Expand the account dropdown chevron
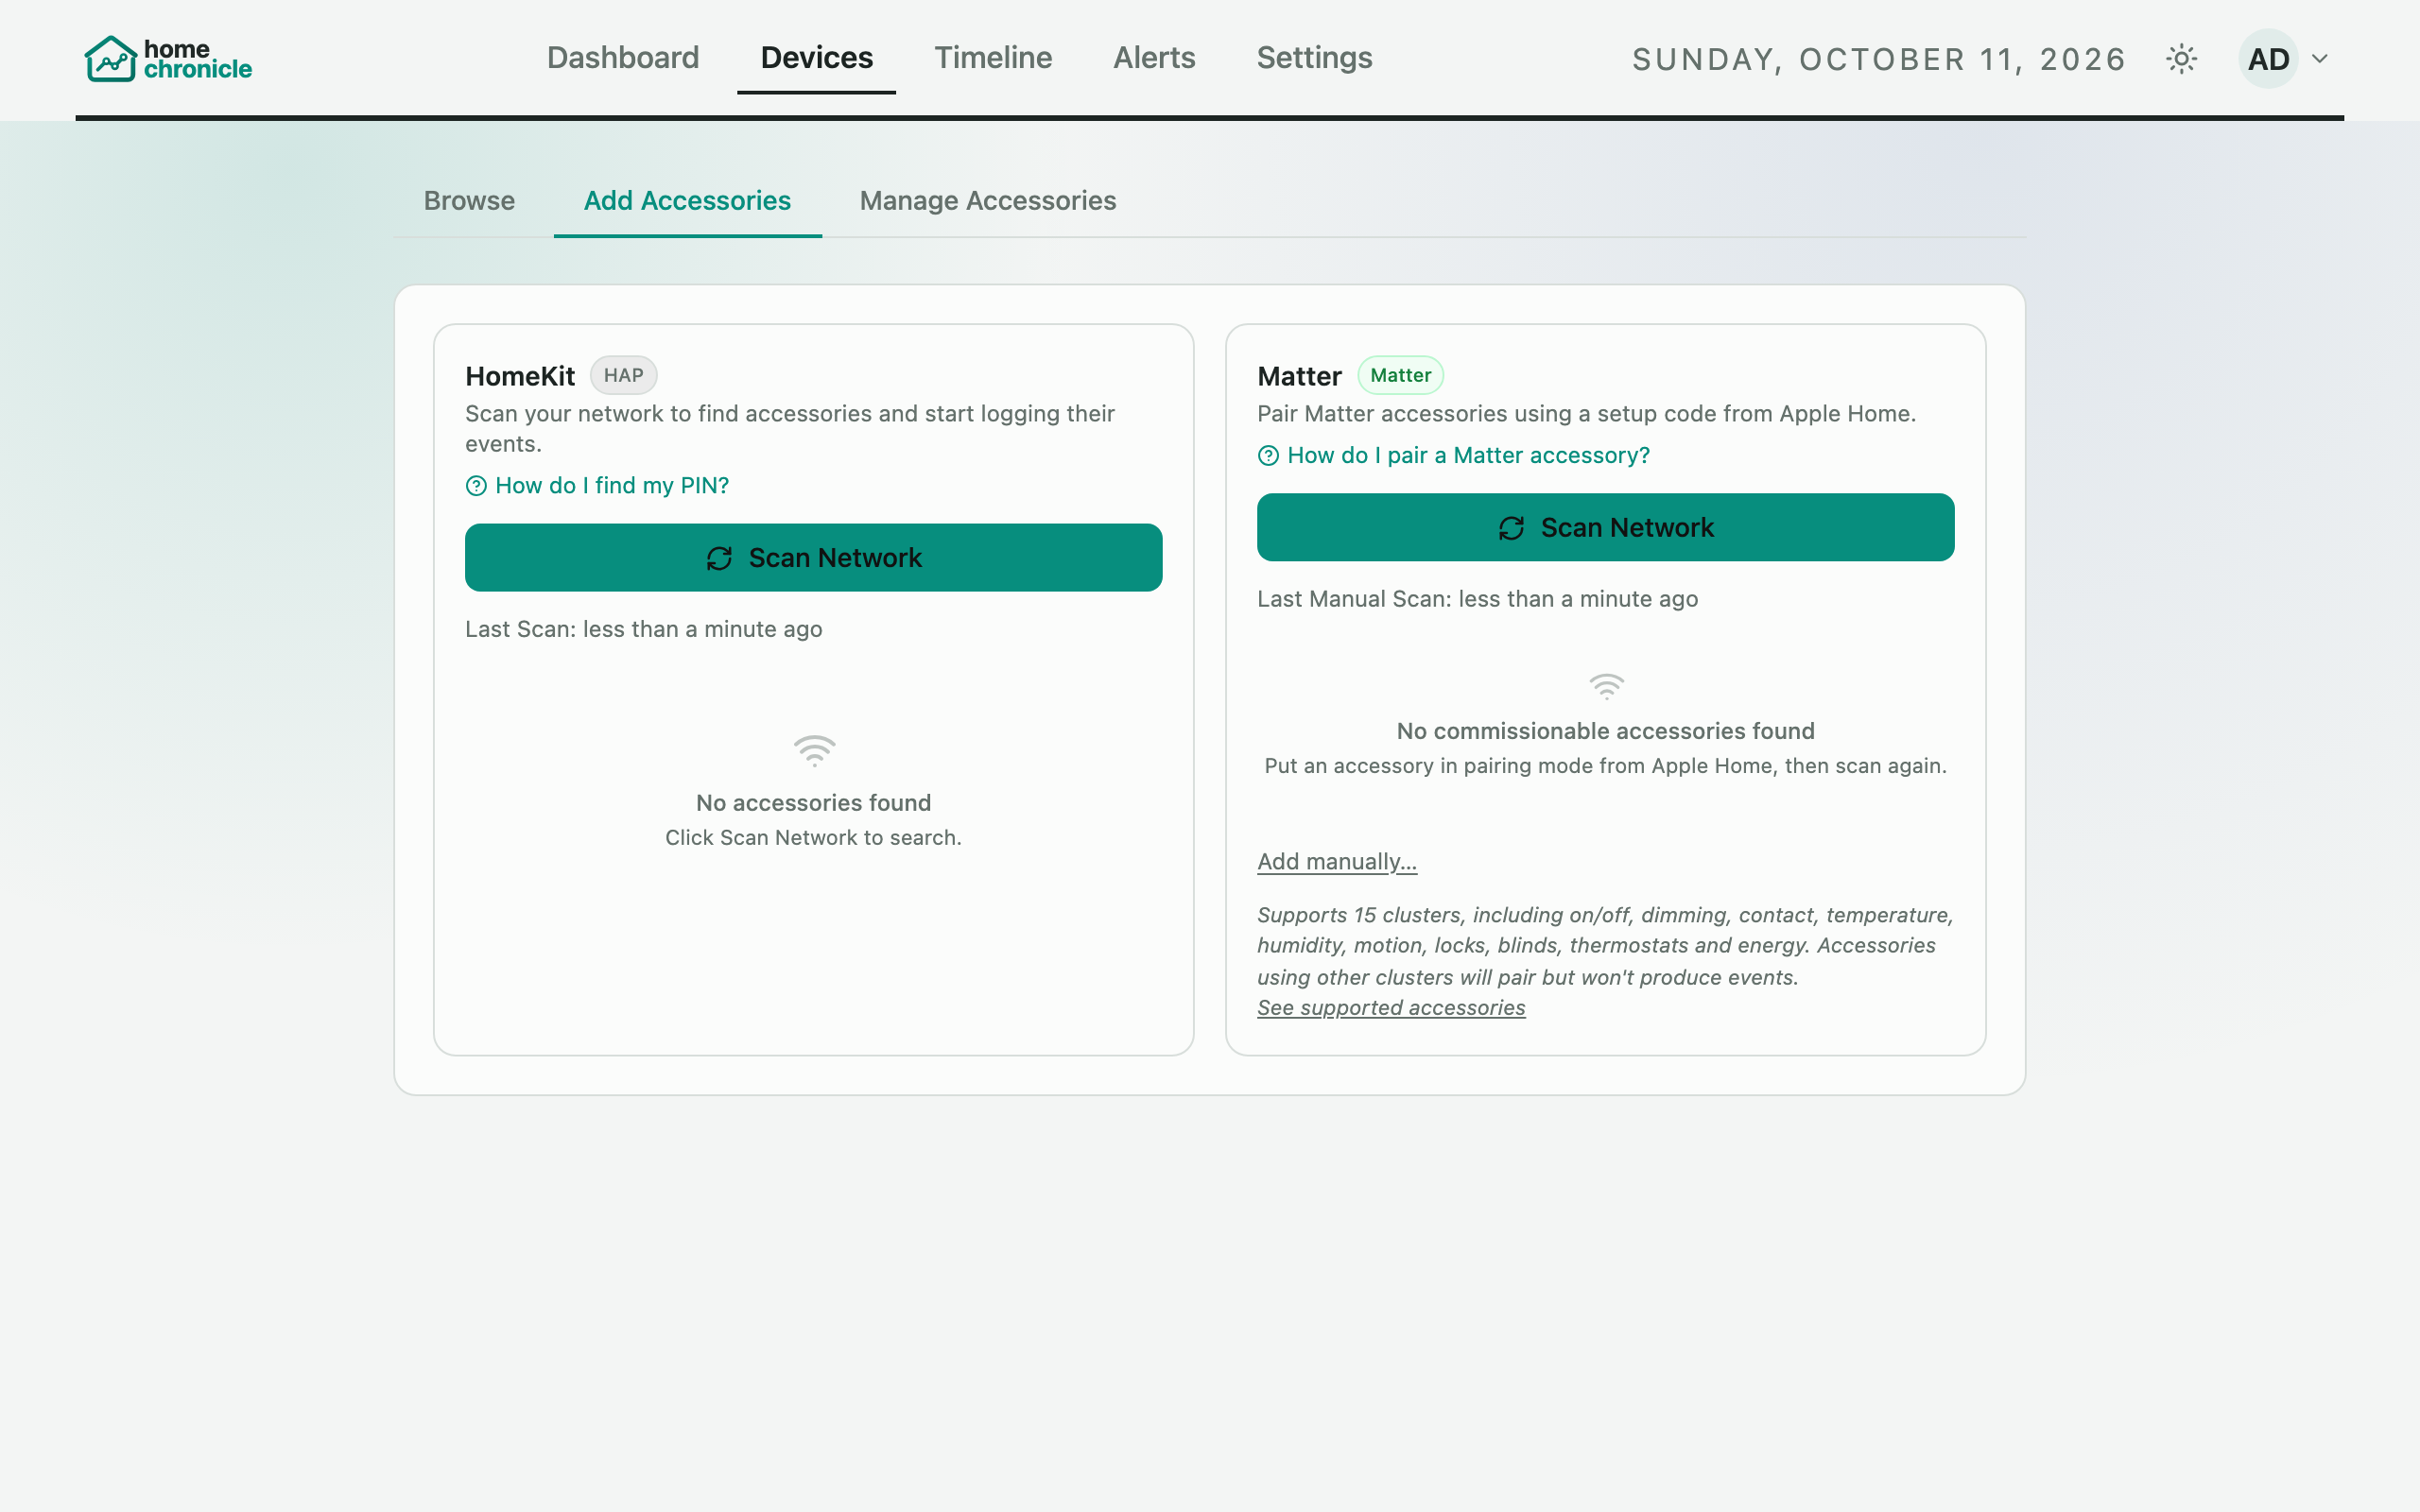This screenshot has width=2420, height=1512. coord(2320,59)
